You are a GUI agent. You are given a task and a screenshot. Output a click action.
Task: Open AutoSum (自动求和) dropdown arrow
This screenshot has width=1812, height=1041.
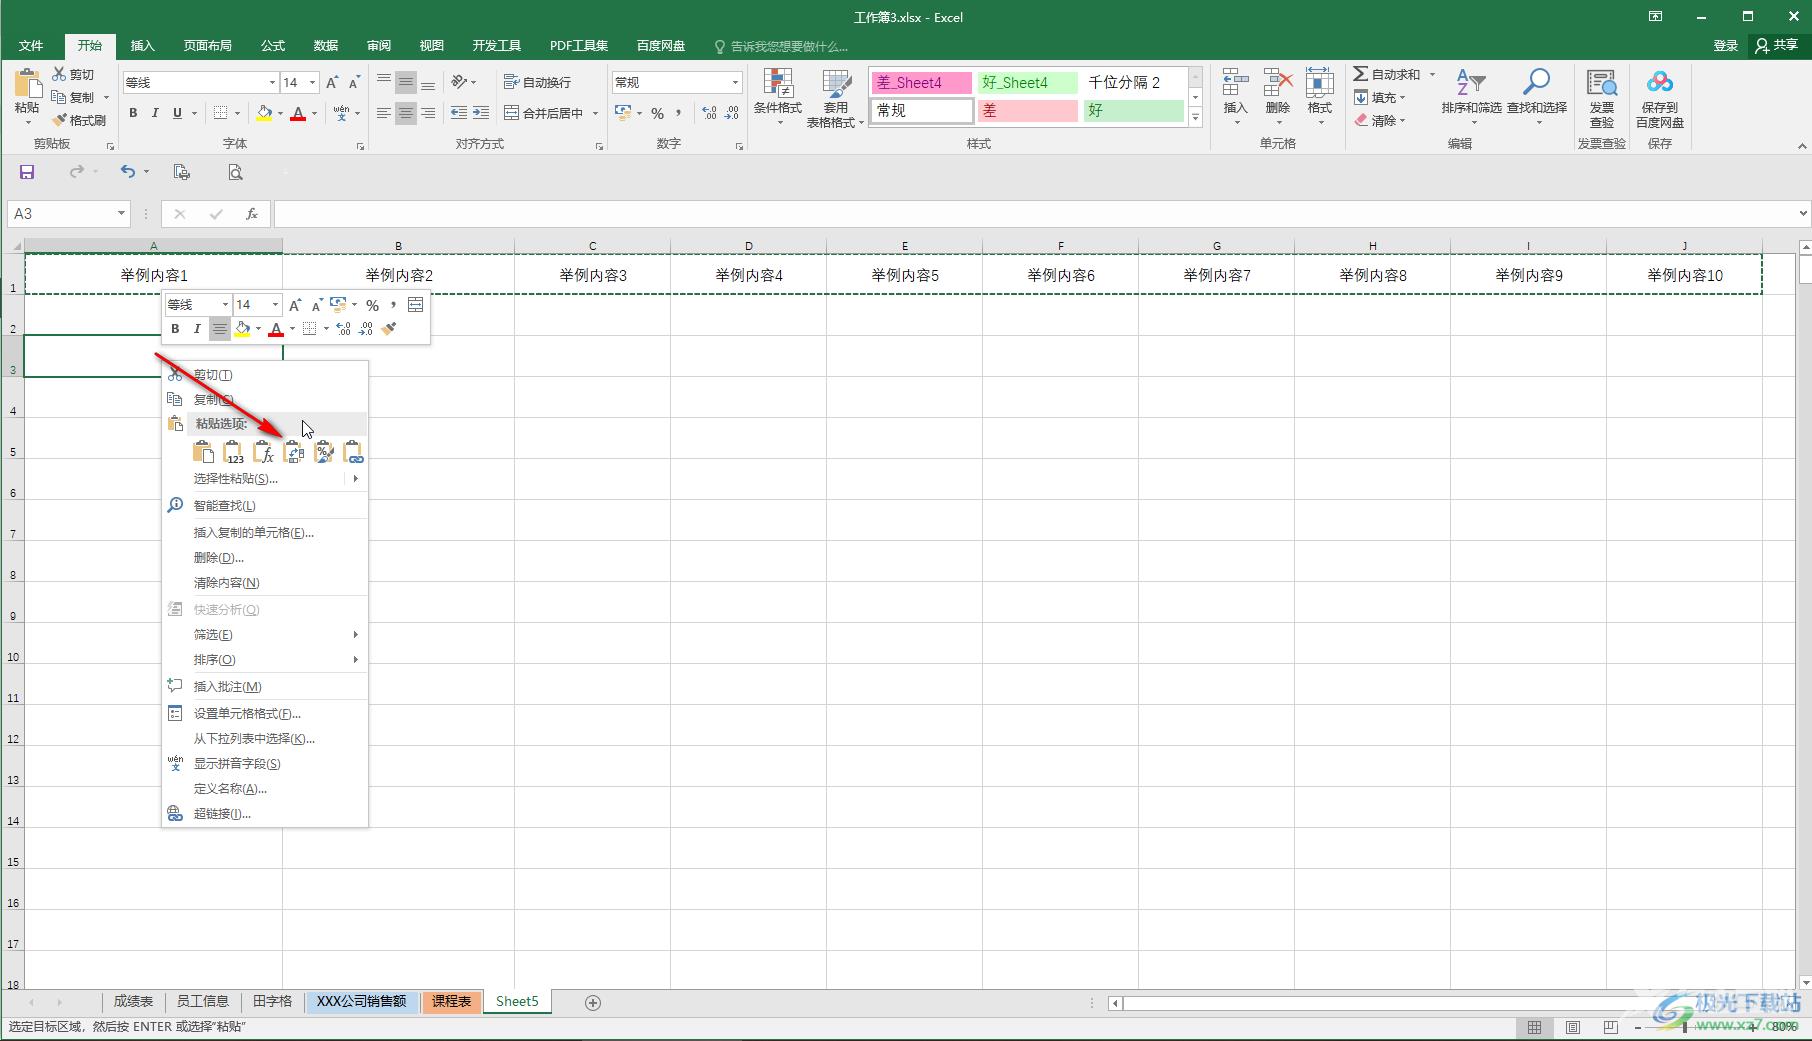click(1432, 74)
